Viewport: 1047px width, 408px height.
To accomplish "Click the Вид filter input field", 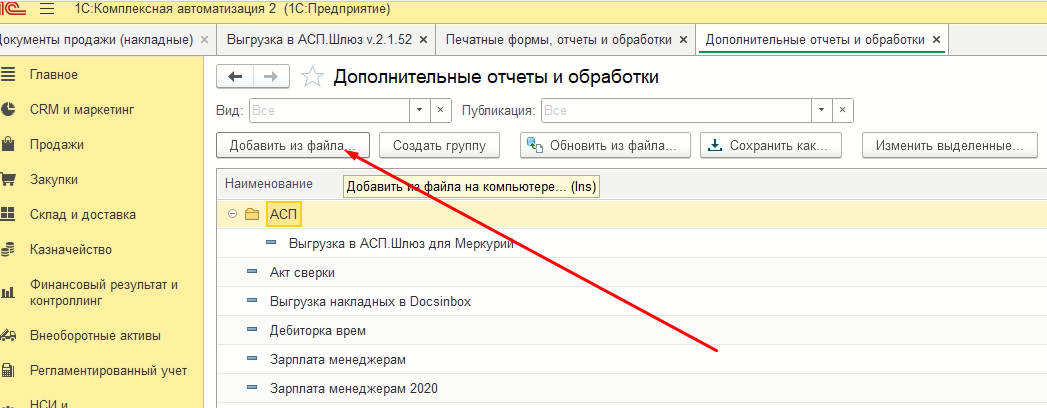I will 329,110.
